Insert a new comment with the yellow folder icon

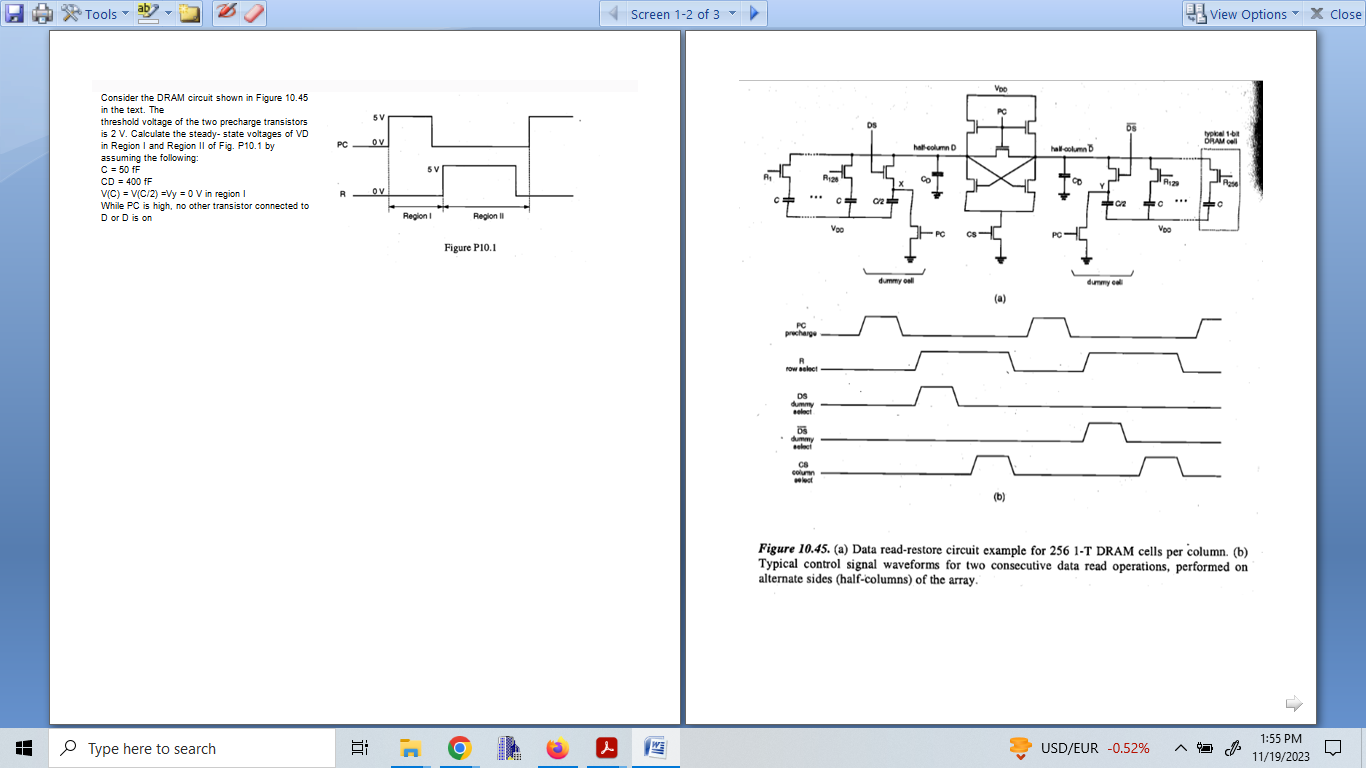click(x=188, y=13)
